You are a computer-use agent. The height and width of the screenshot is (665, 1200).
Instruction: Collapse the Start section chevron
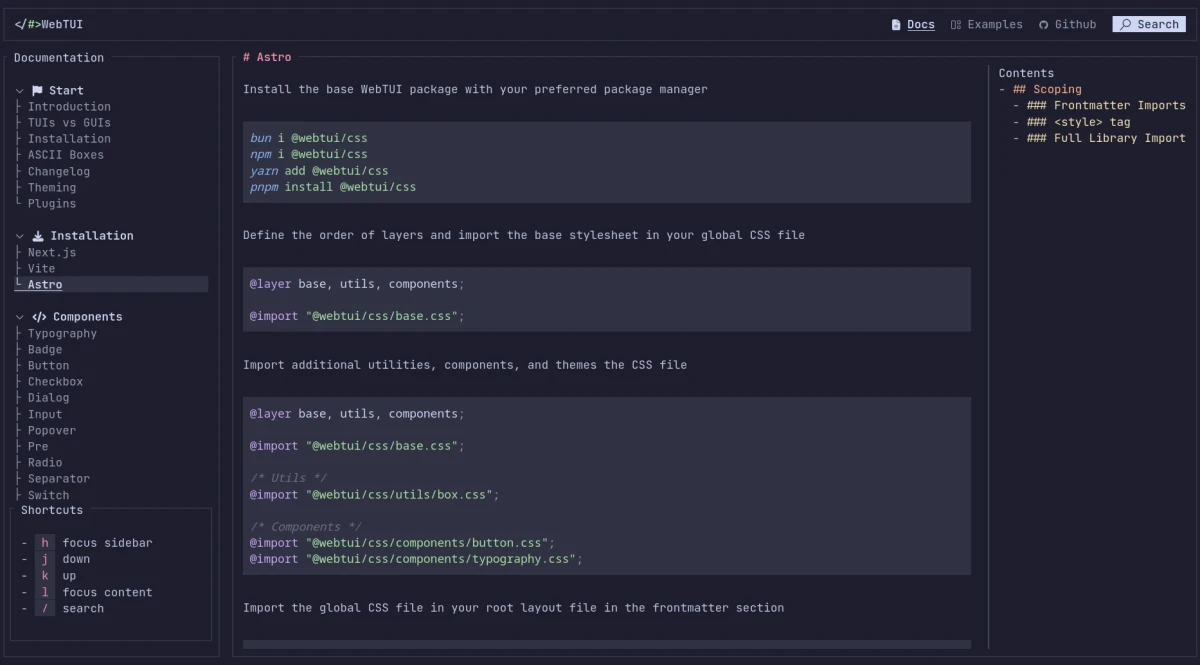pos(19,91)
